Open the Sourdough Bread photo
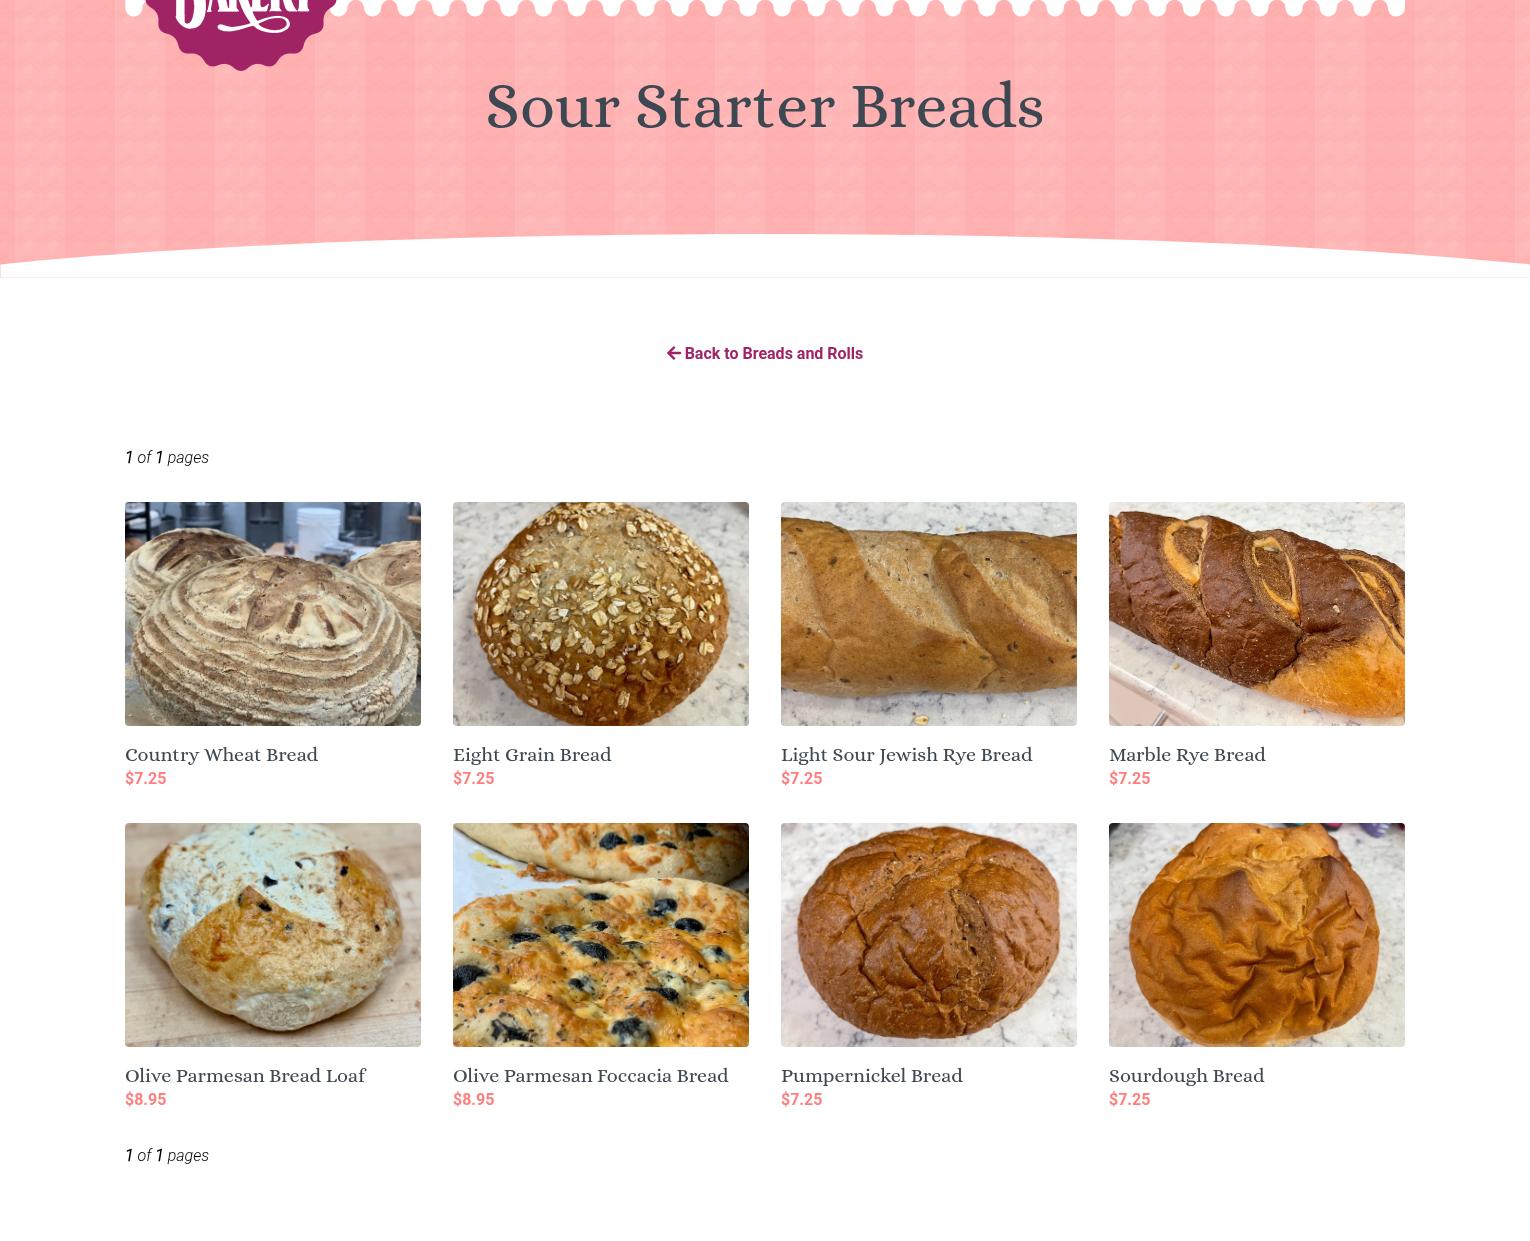This screenshot has width=1530, height=1241. point(1257,935)
